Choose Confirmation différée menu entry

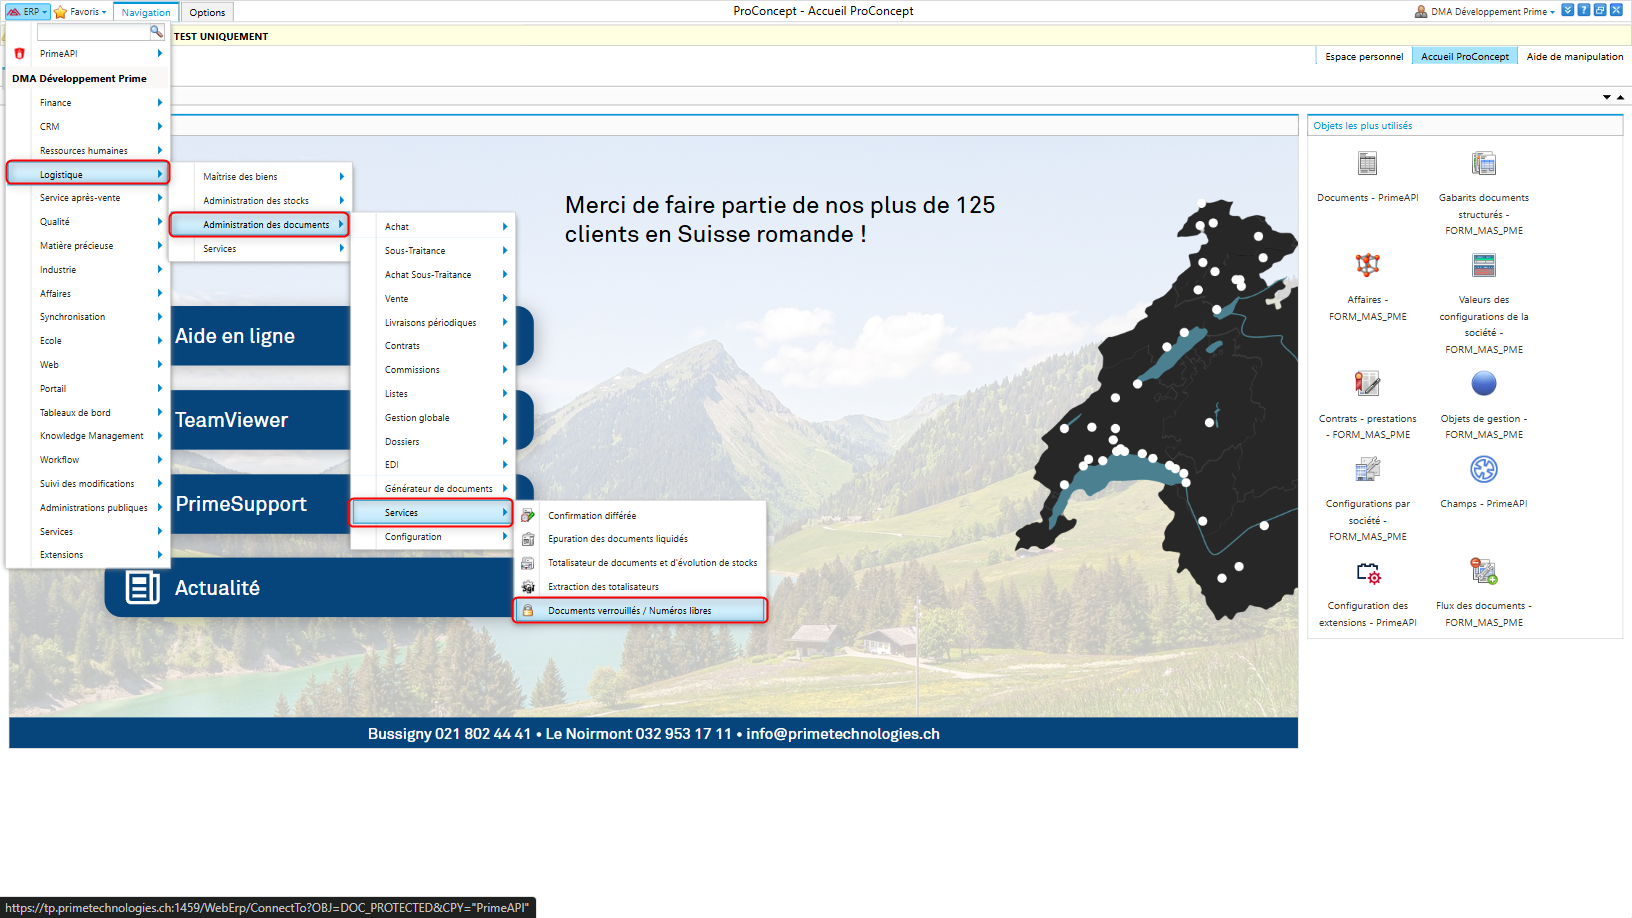click(591, 516)
